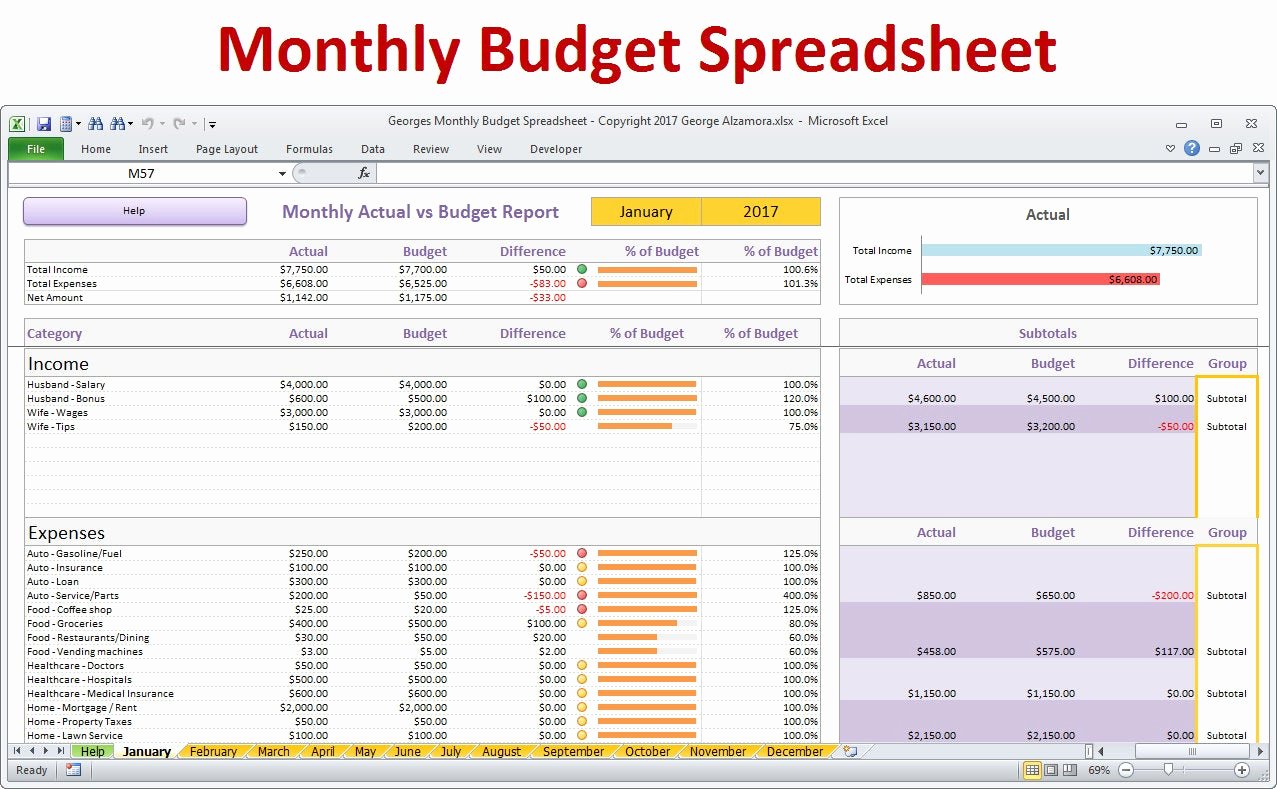
Task: Open the second Find icon's dropdown arrow
Action: tap(130, 125)
